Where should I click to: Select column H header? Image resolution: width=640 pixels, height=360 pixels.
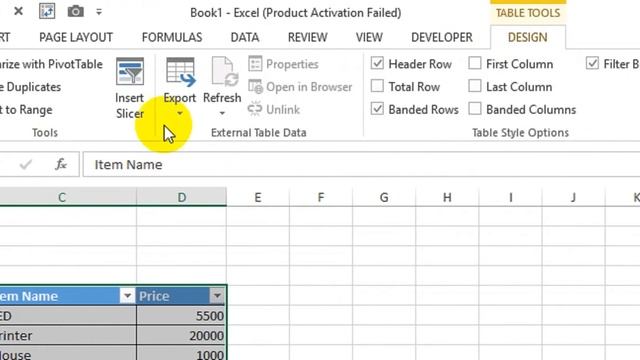coord(447,197)
